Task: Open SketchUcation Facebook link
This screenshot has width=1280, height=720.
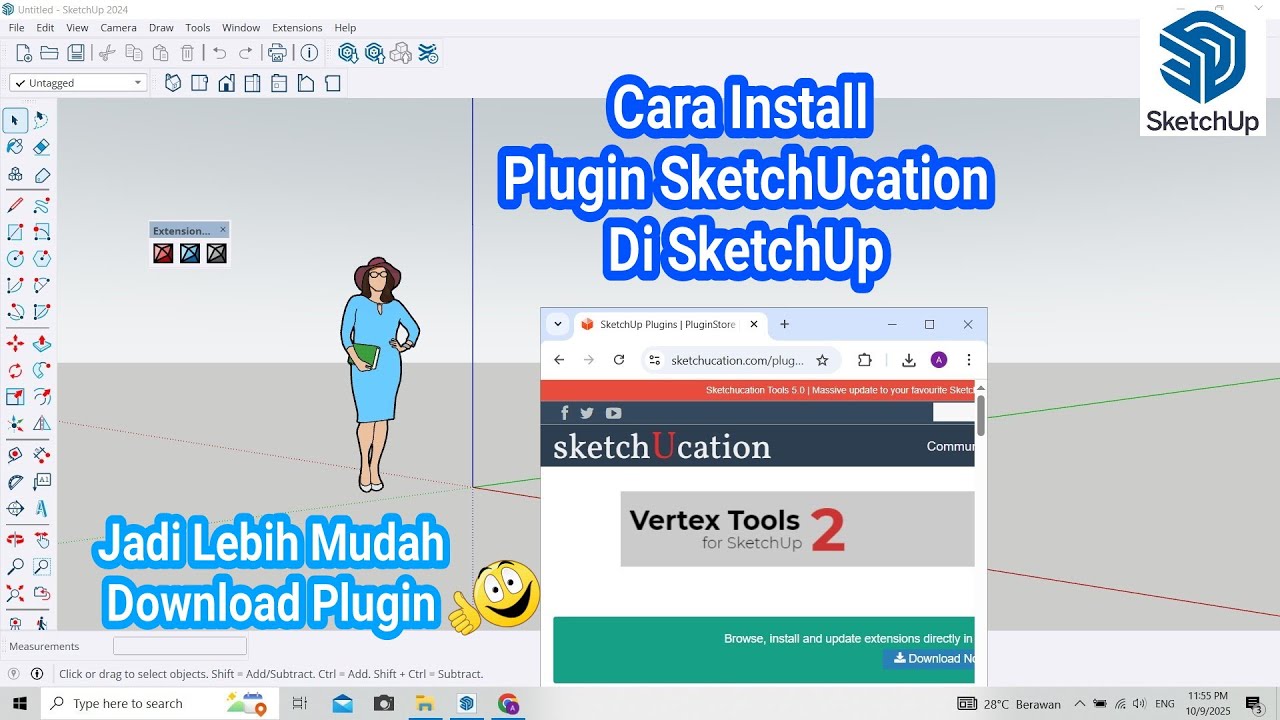Action: [564, 413]
